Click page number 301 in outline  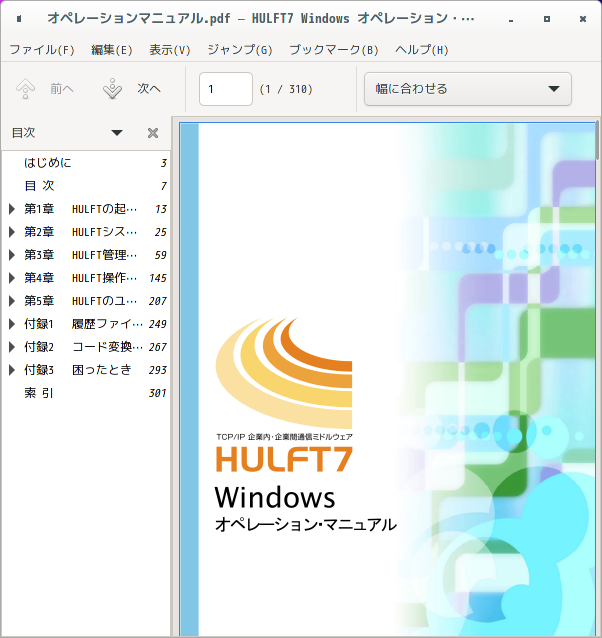158,393
